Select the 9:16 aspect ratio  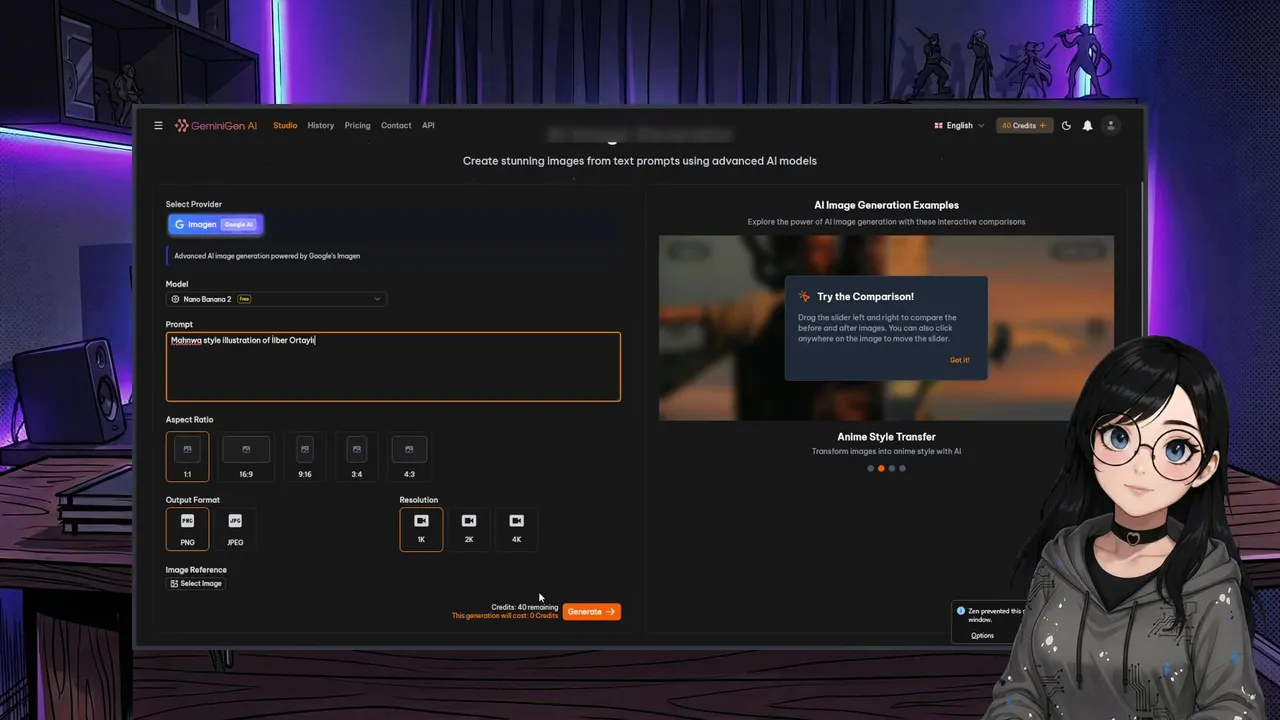pos(305,457)
